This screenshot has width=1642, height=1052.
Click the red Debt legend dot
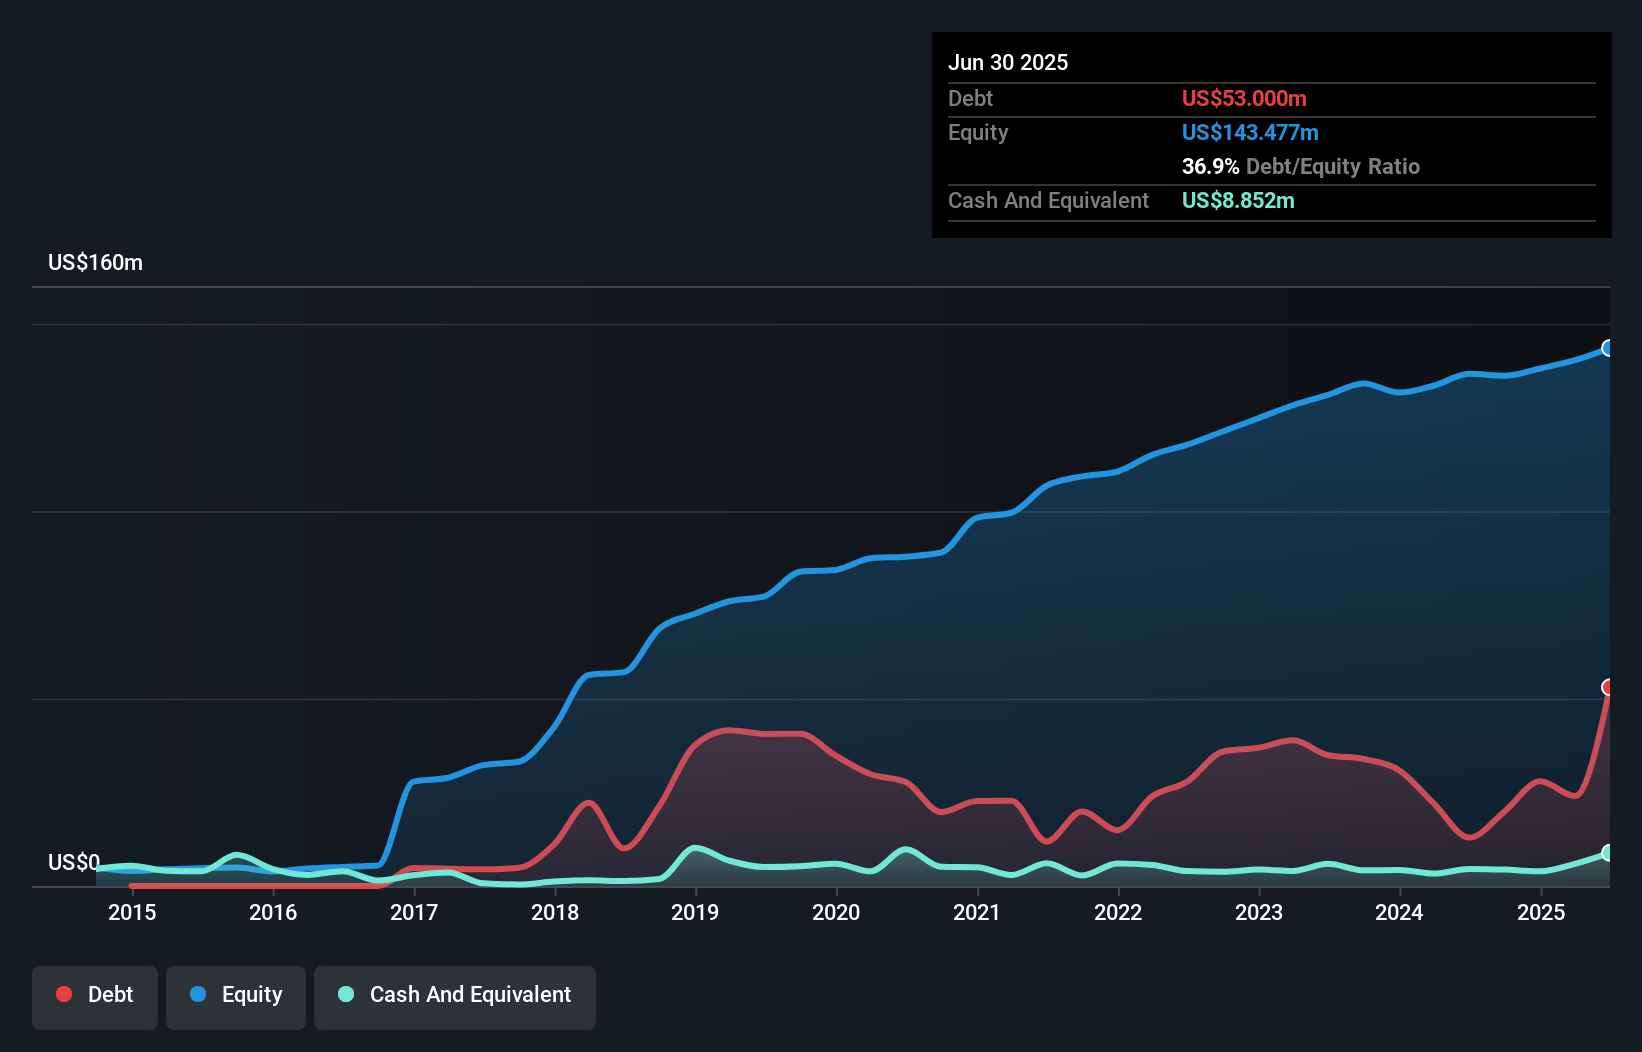[64, 994]
